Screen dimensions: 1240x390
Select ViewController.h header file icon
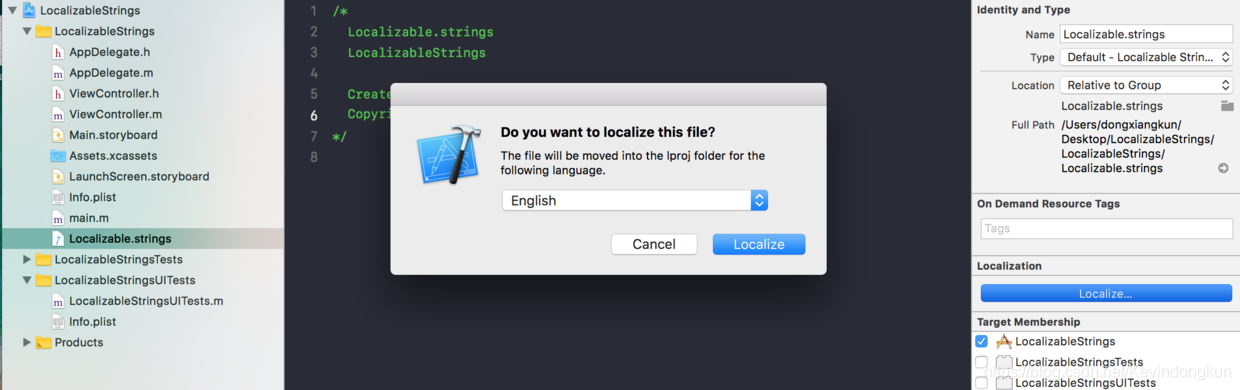click(58, 93)
